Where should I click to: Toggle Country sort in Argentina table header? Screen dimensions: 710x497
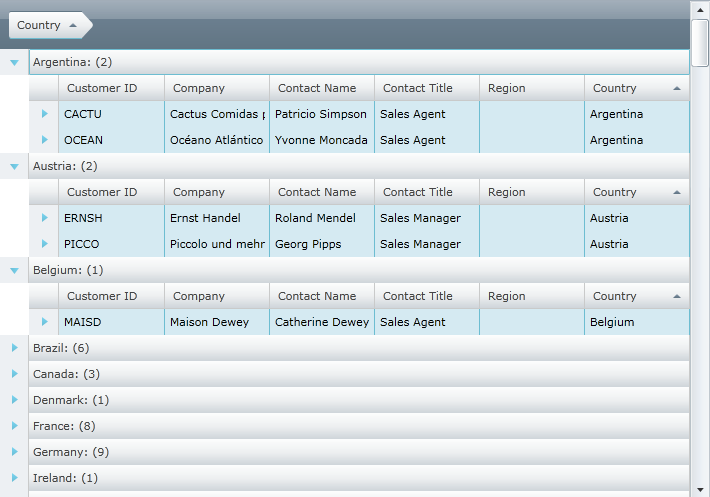[x=637, y=88]
